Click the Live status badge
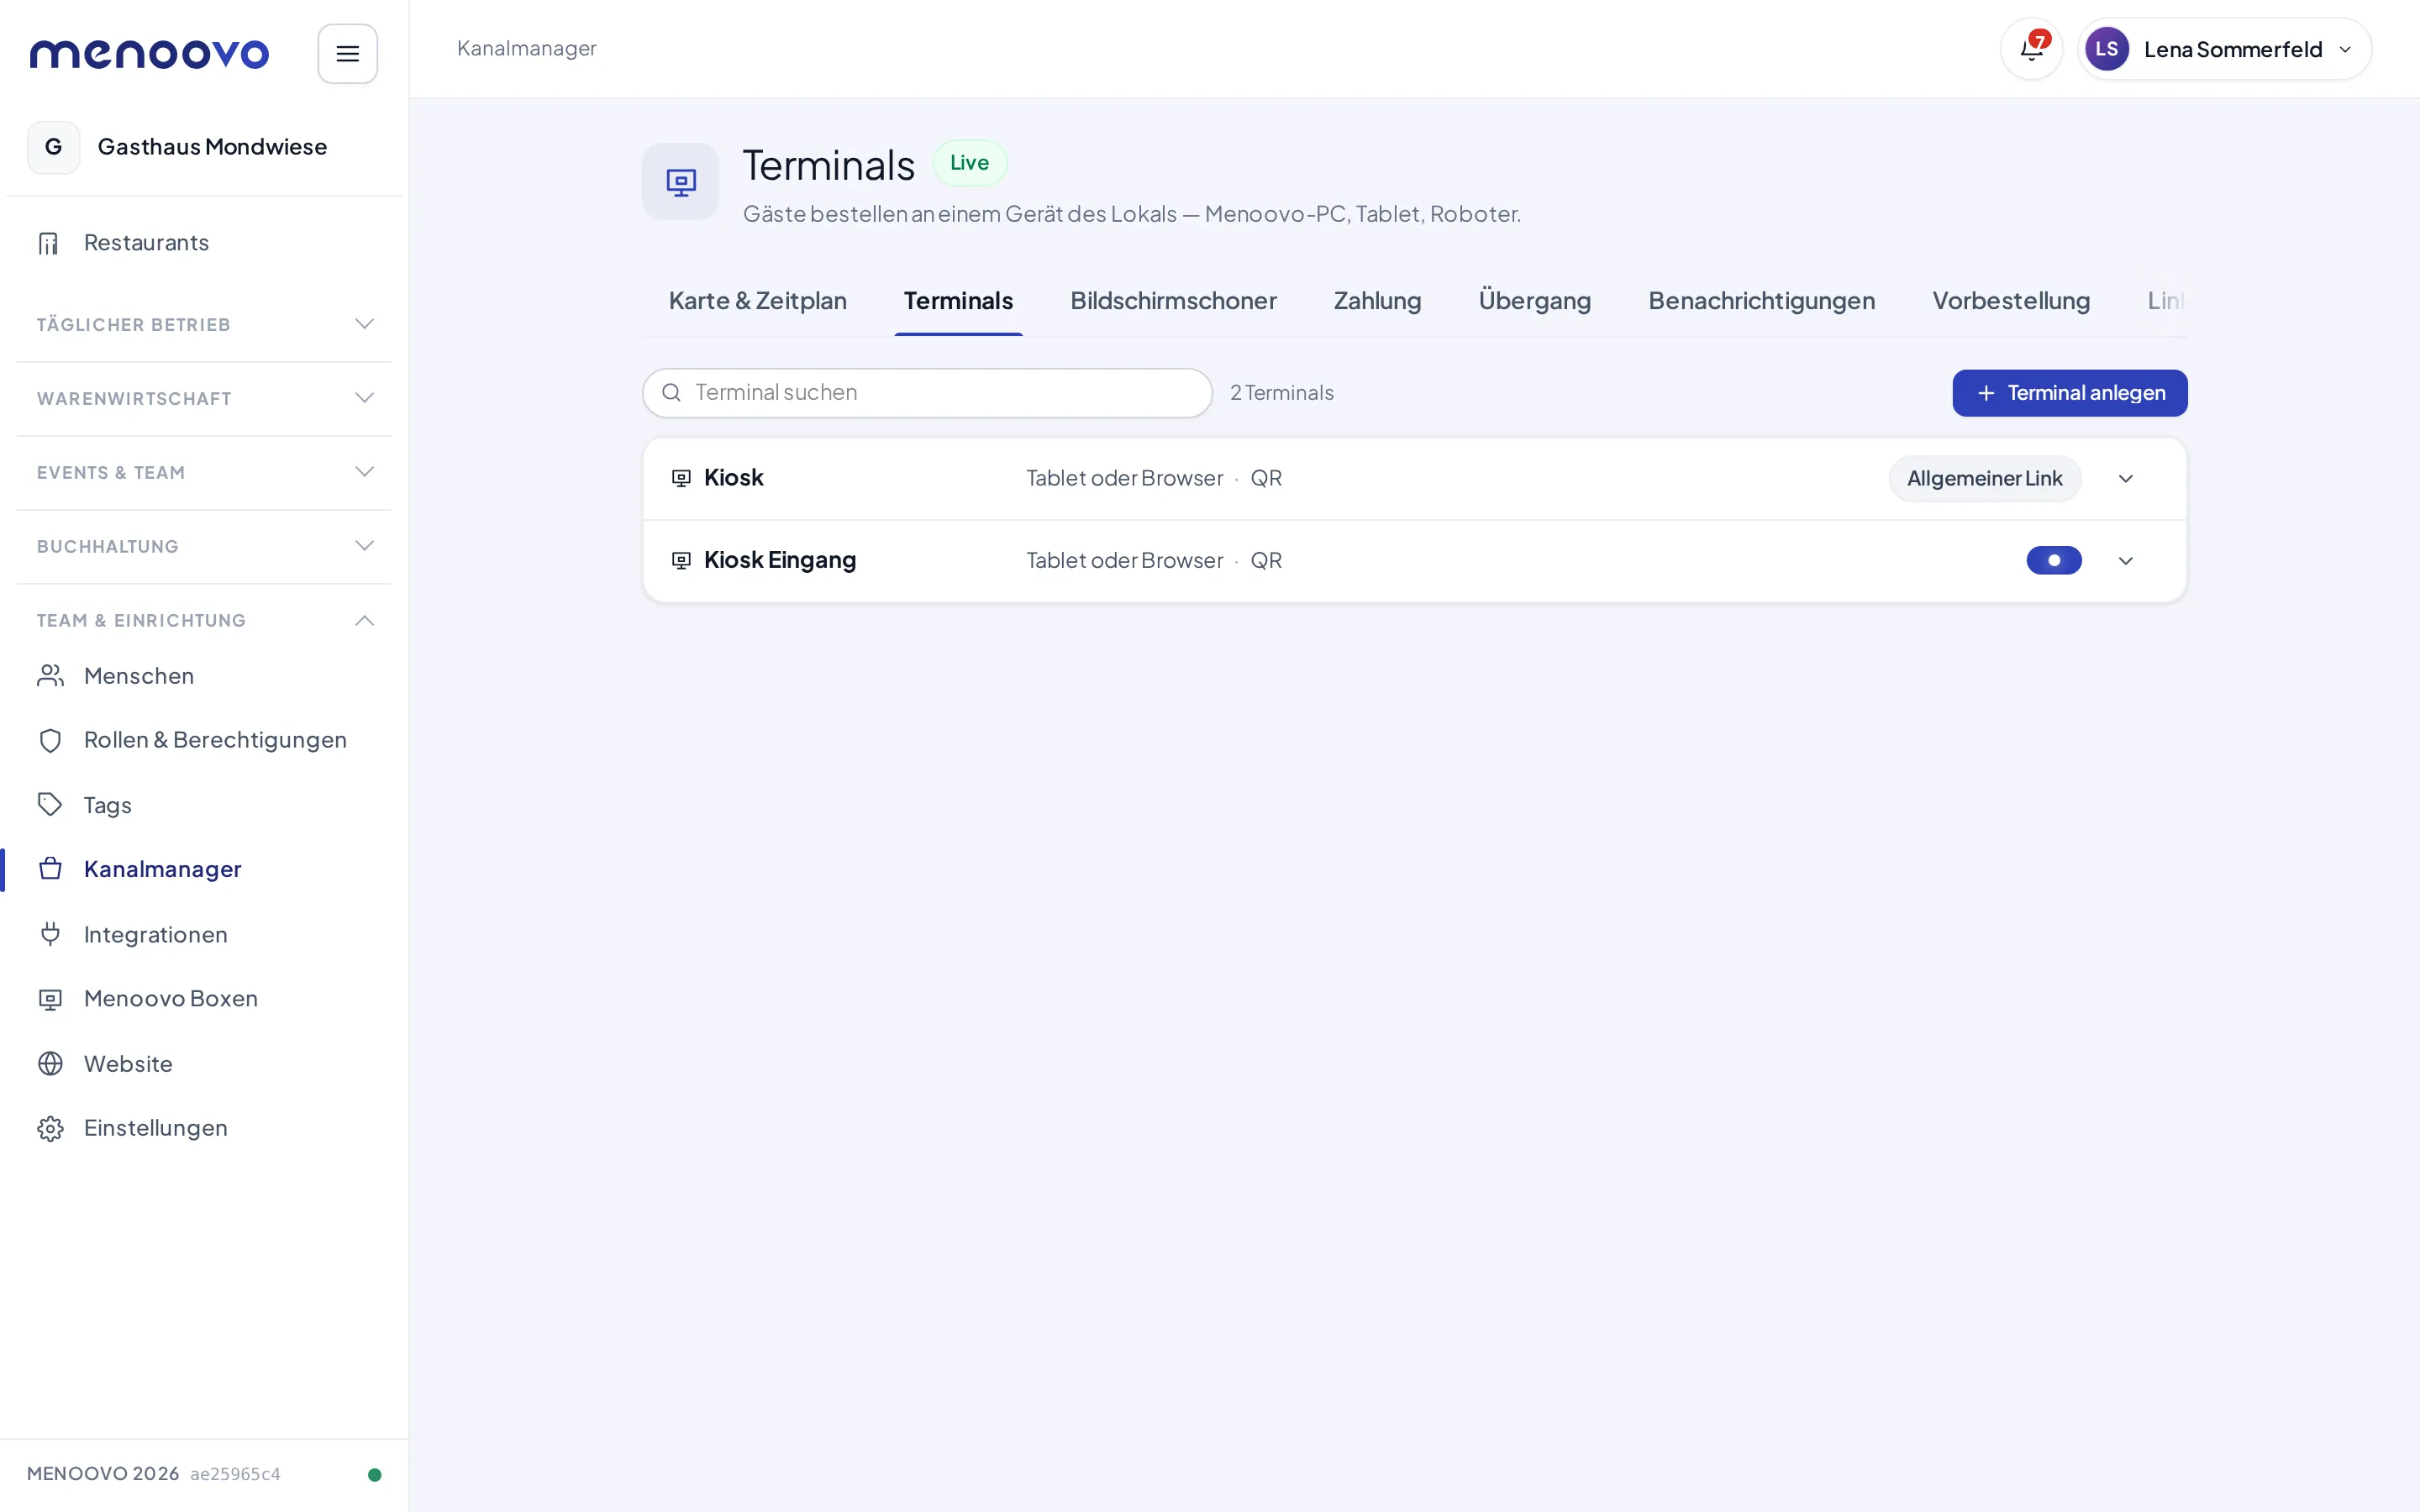The height and width of the screenshot is (1512, 2420). click(x=969, y=163)
